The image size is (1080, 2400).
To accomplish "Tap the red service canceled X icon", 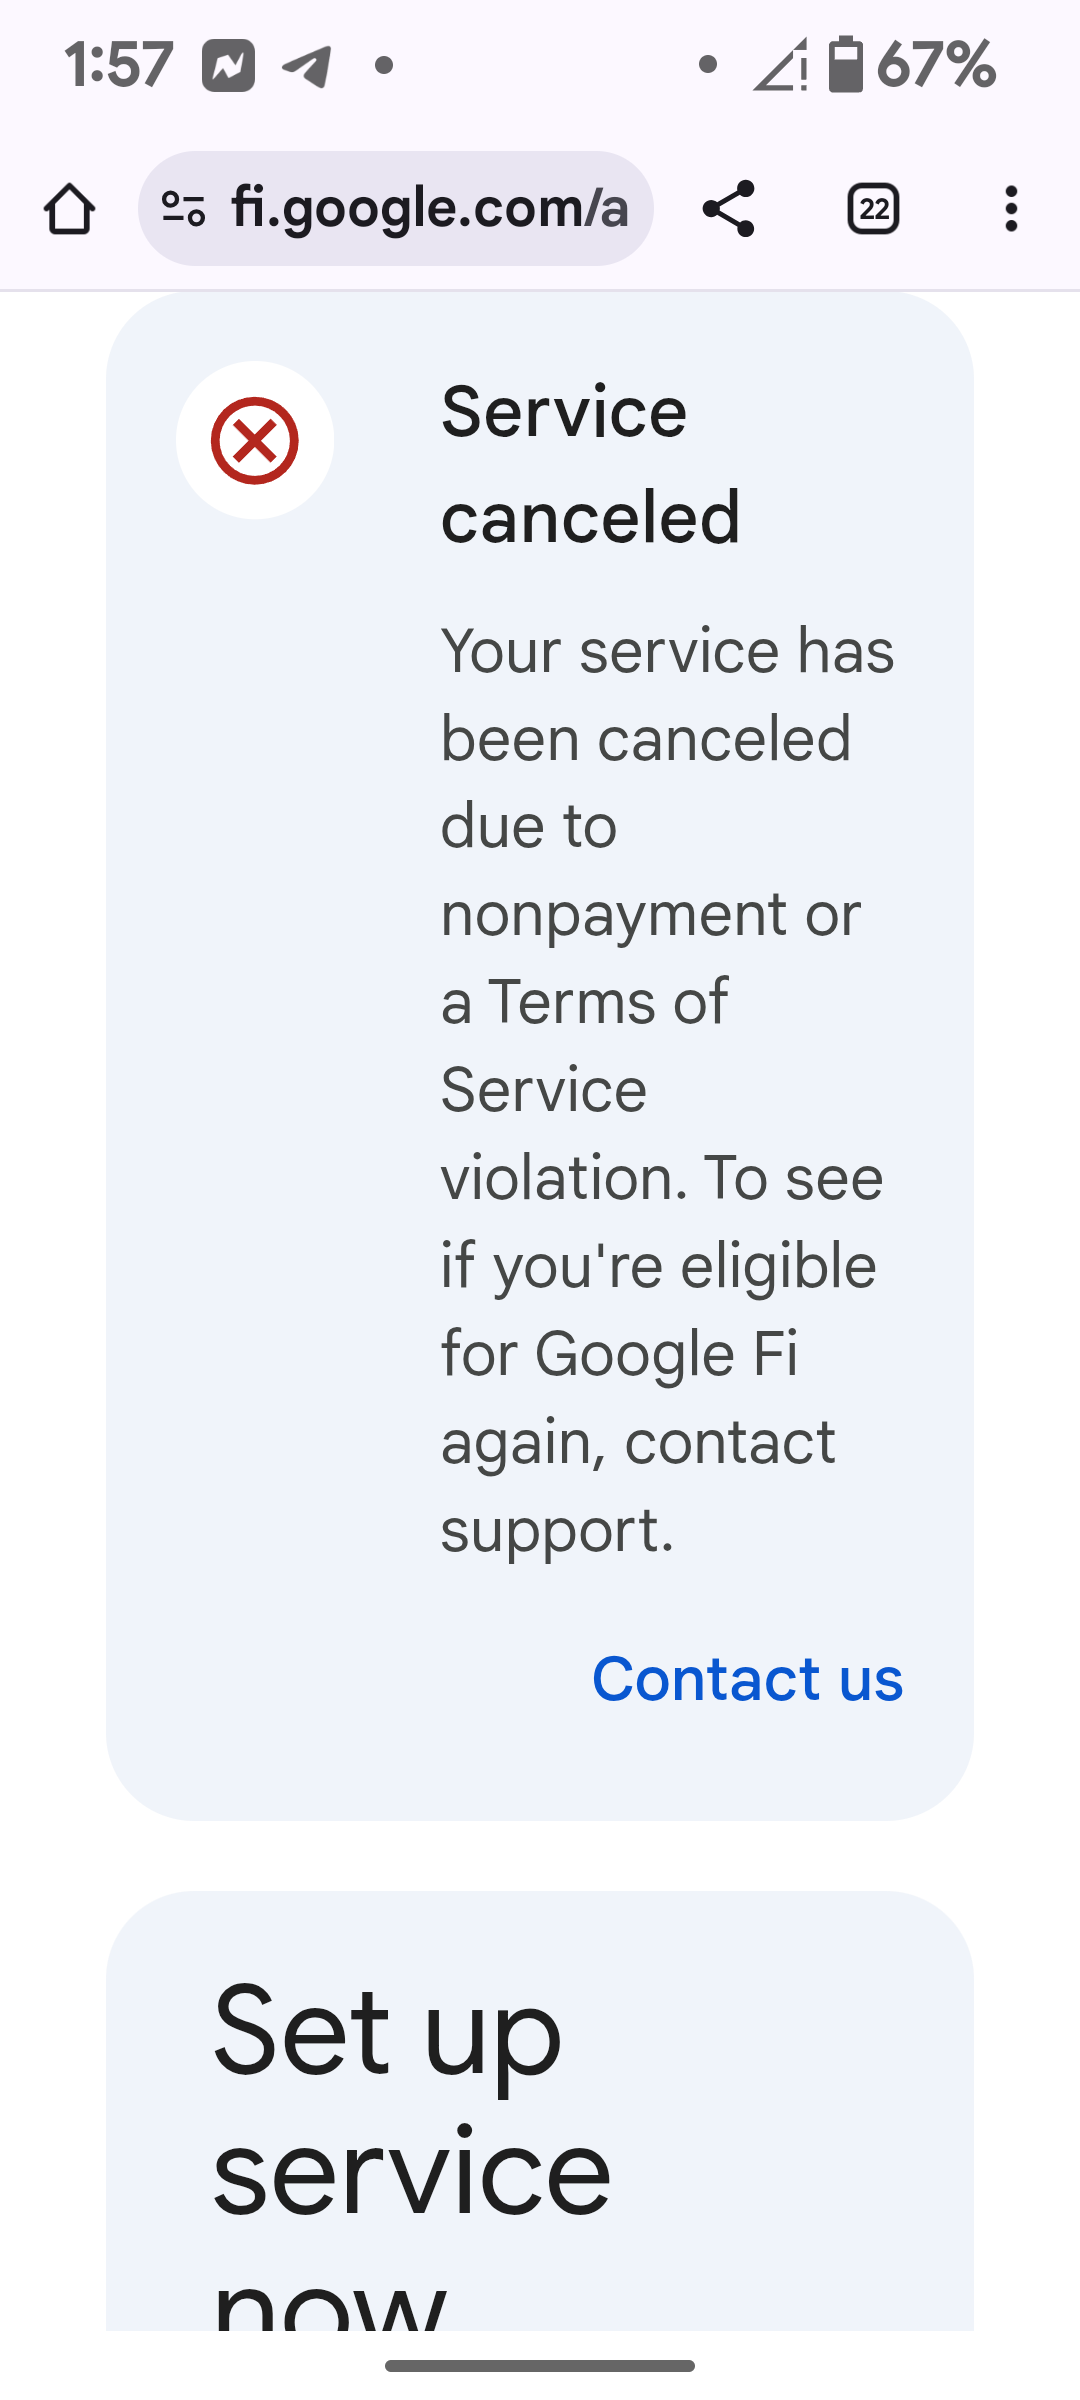I will 255,441.
